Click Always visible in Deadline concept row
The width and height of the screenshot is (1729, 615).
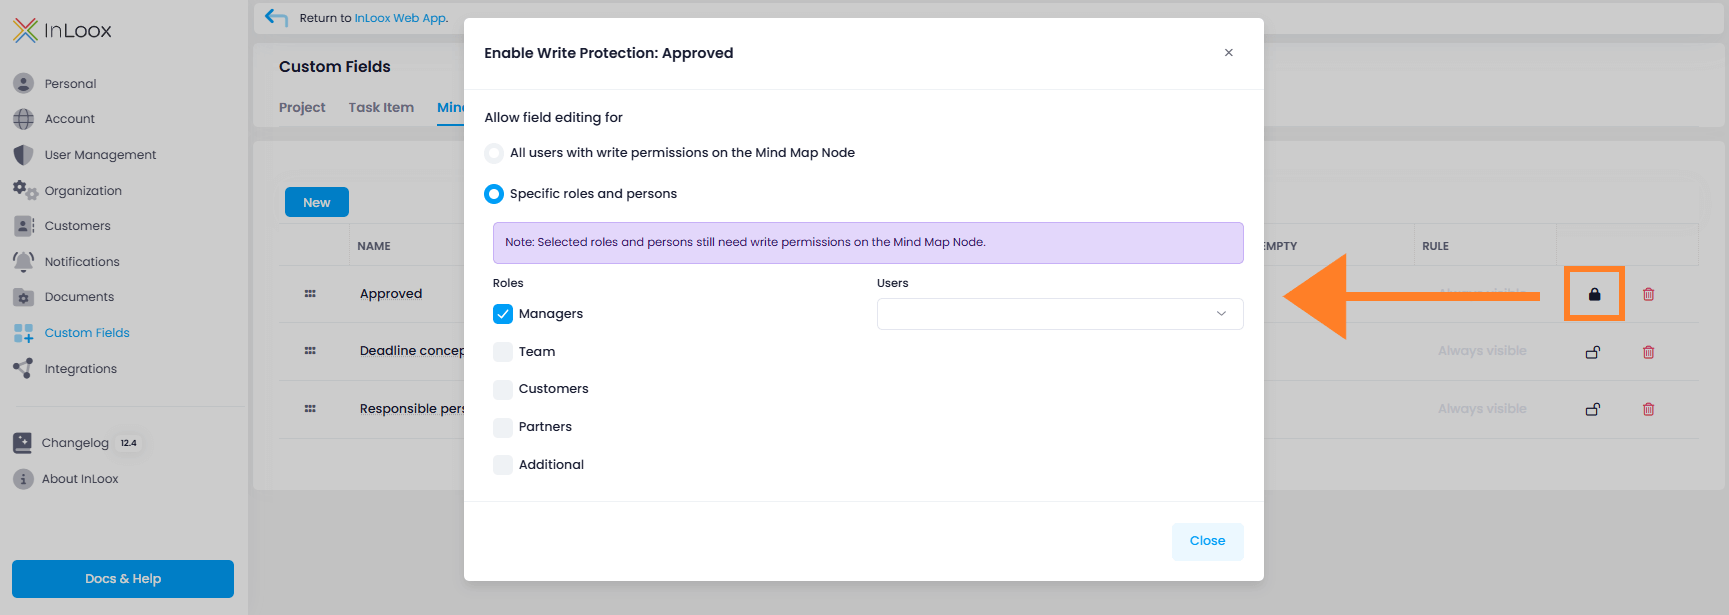[1482, 351]
